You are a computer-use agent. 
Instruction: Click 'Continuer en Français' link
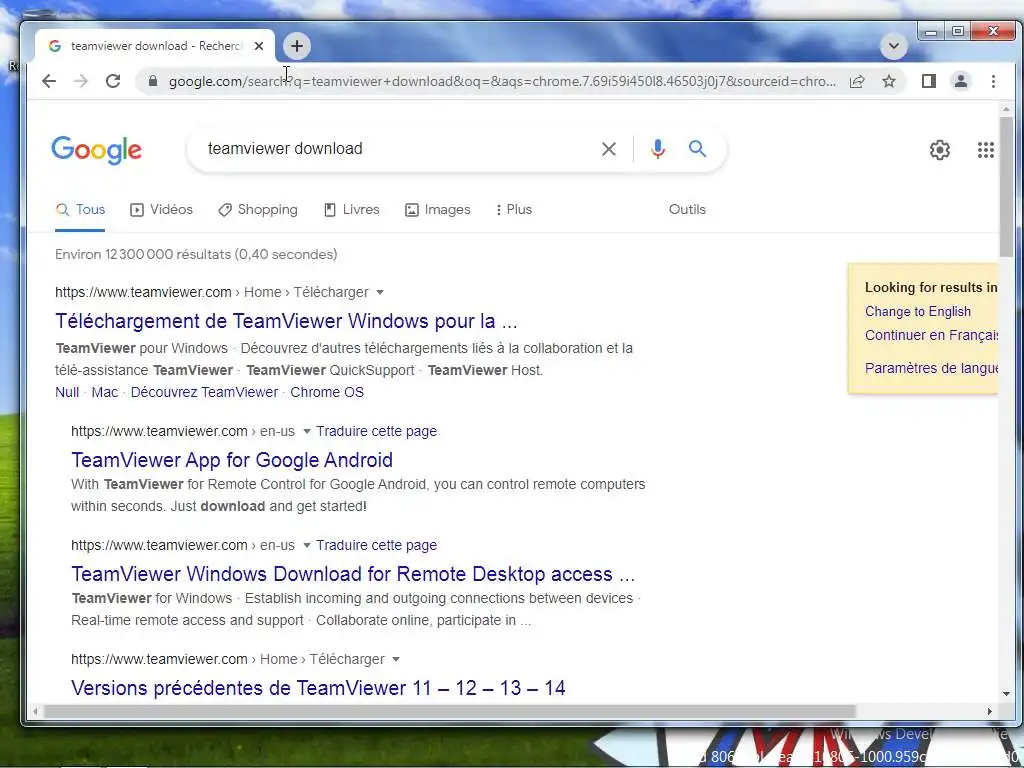pos(931,335)
